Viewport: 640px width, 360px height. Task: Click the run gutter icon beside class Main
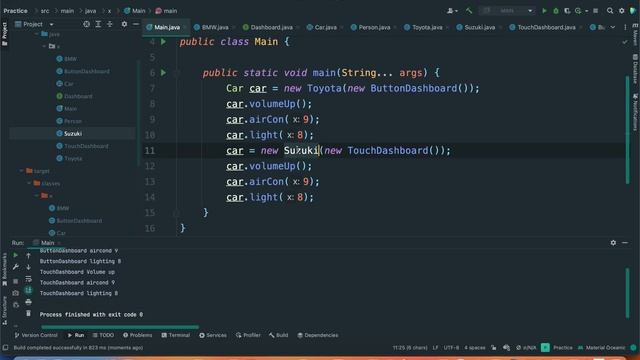tap(163, 42)
